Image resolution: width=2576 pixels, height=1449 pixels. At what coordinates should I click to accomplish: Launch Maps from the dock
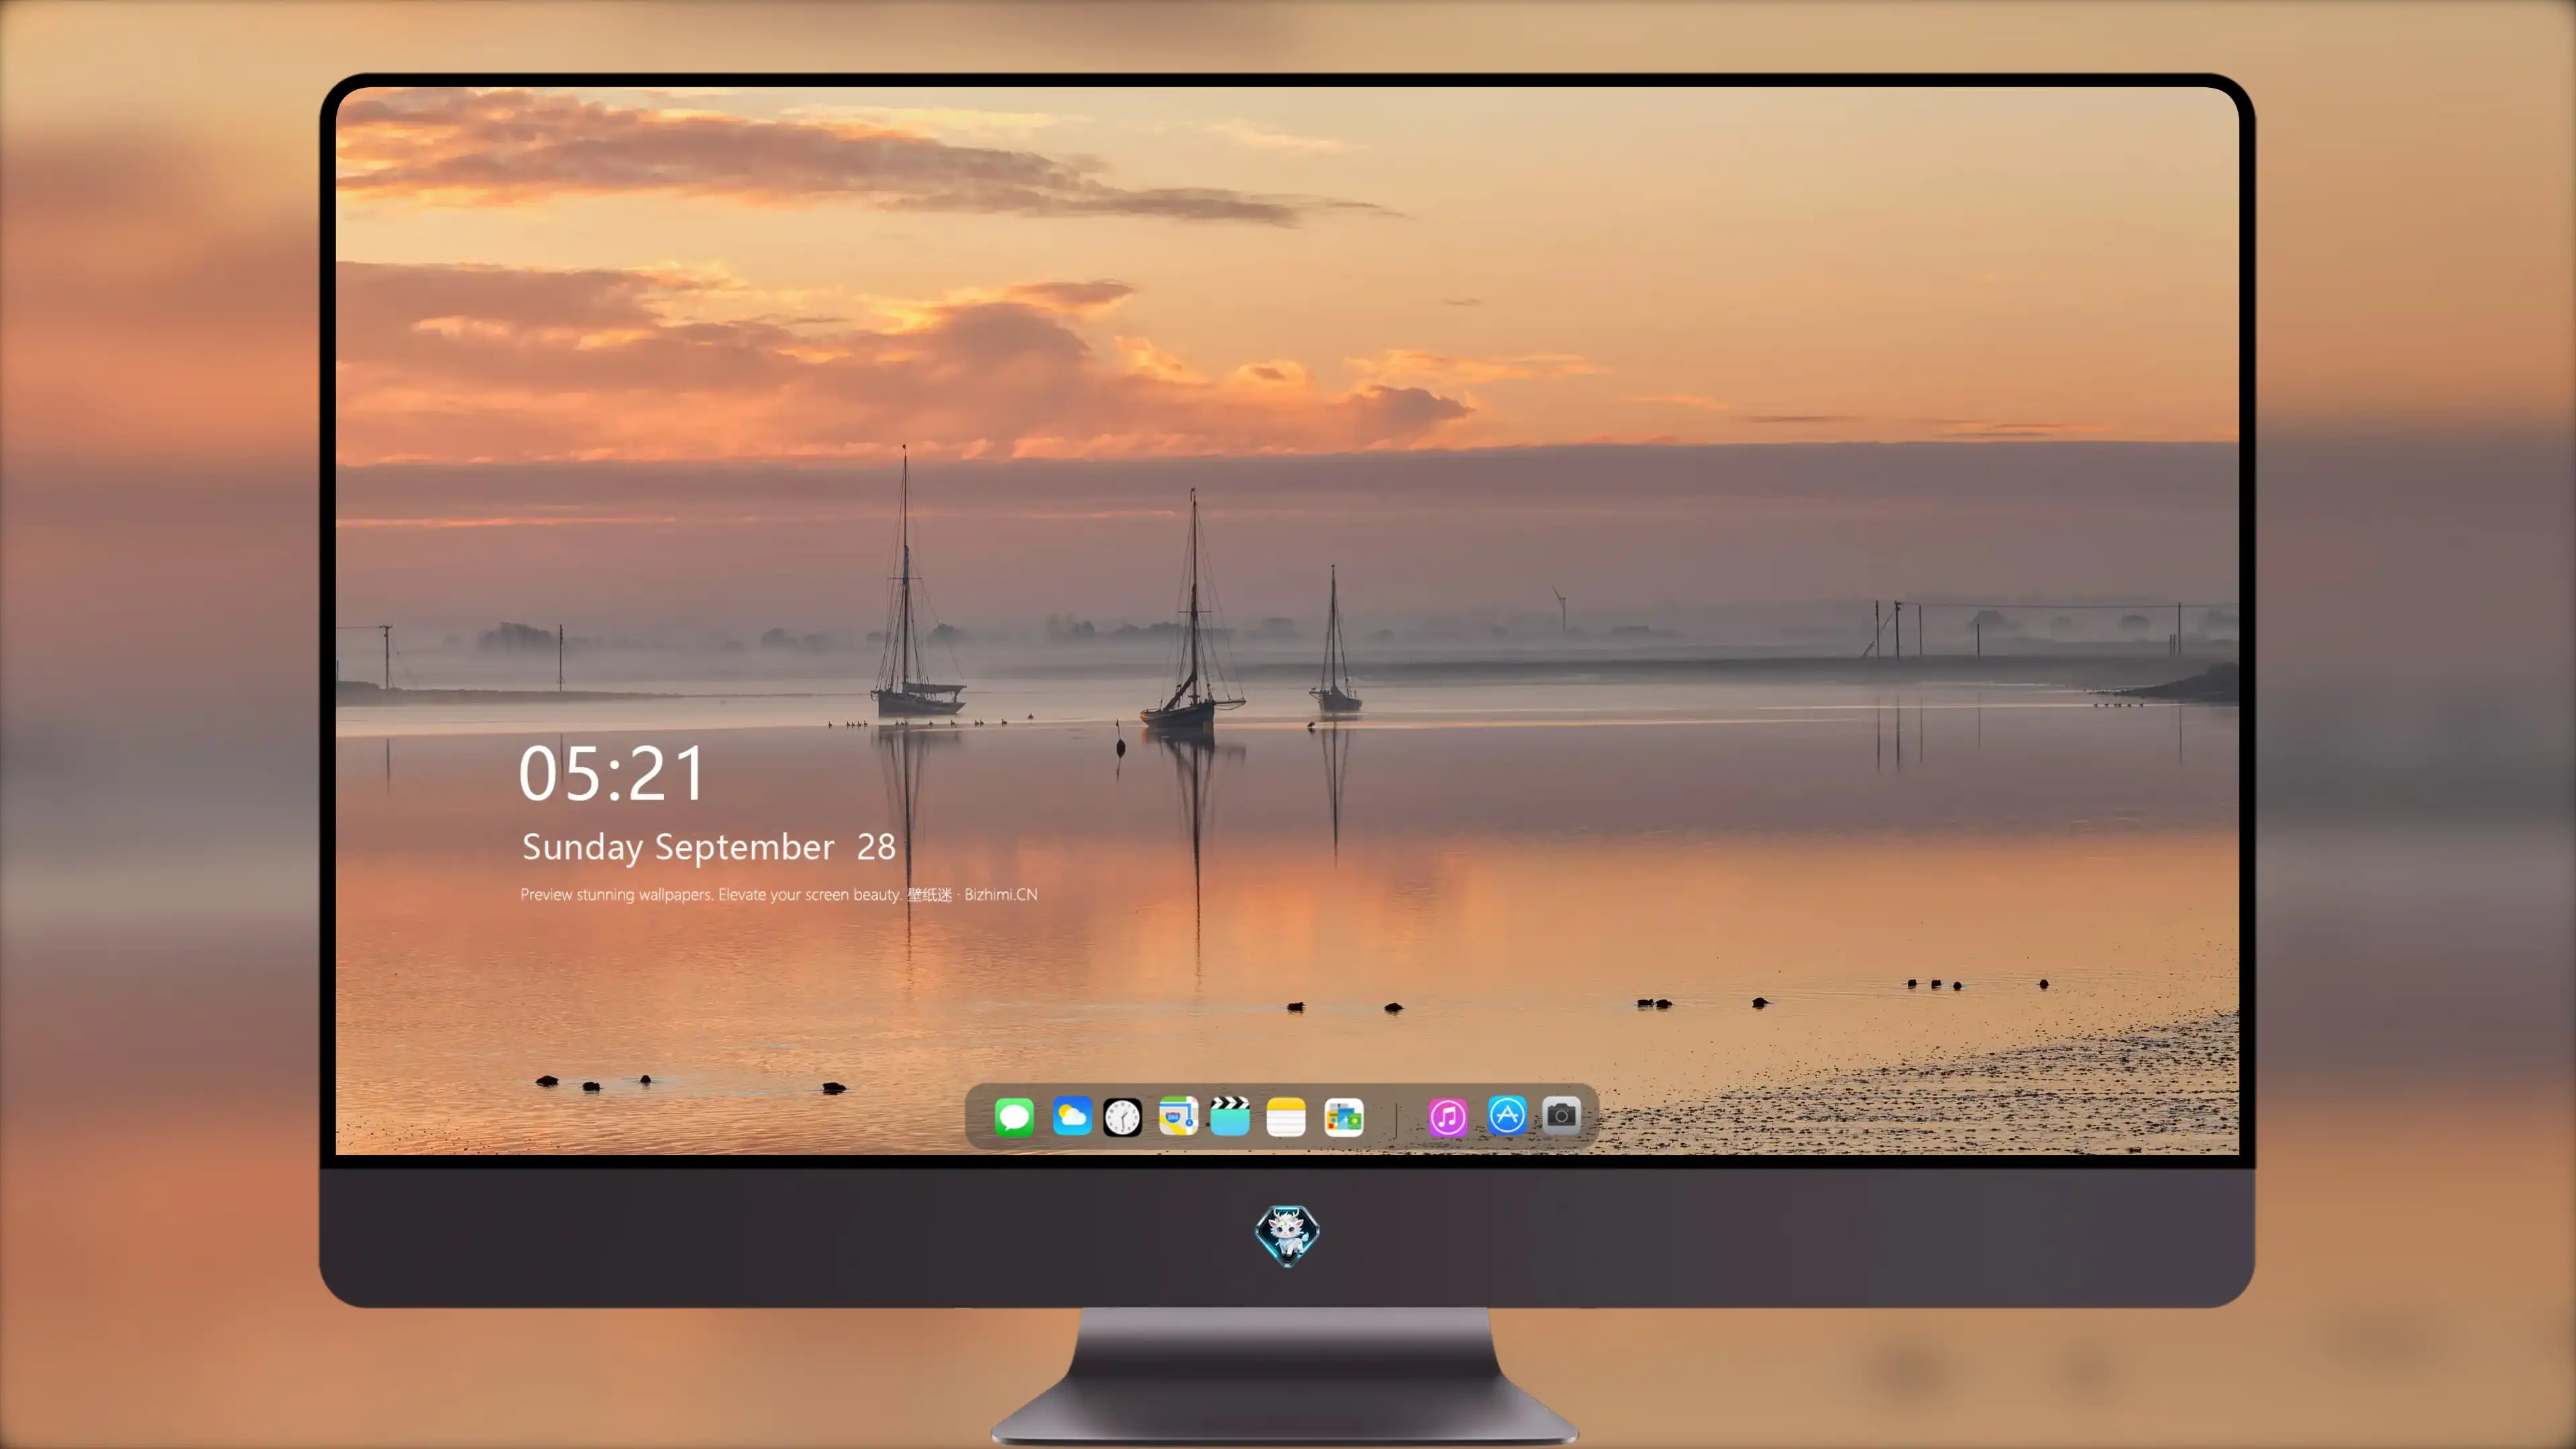(1178, 1116)
